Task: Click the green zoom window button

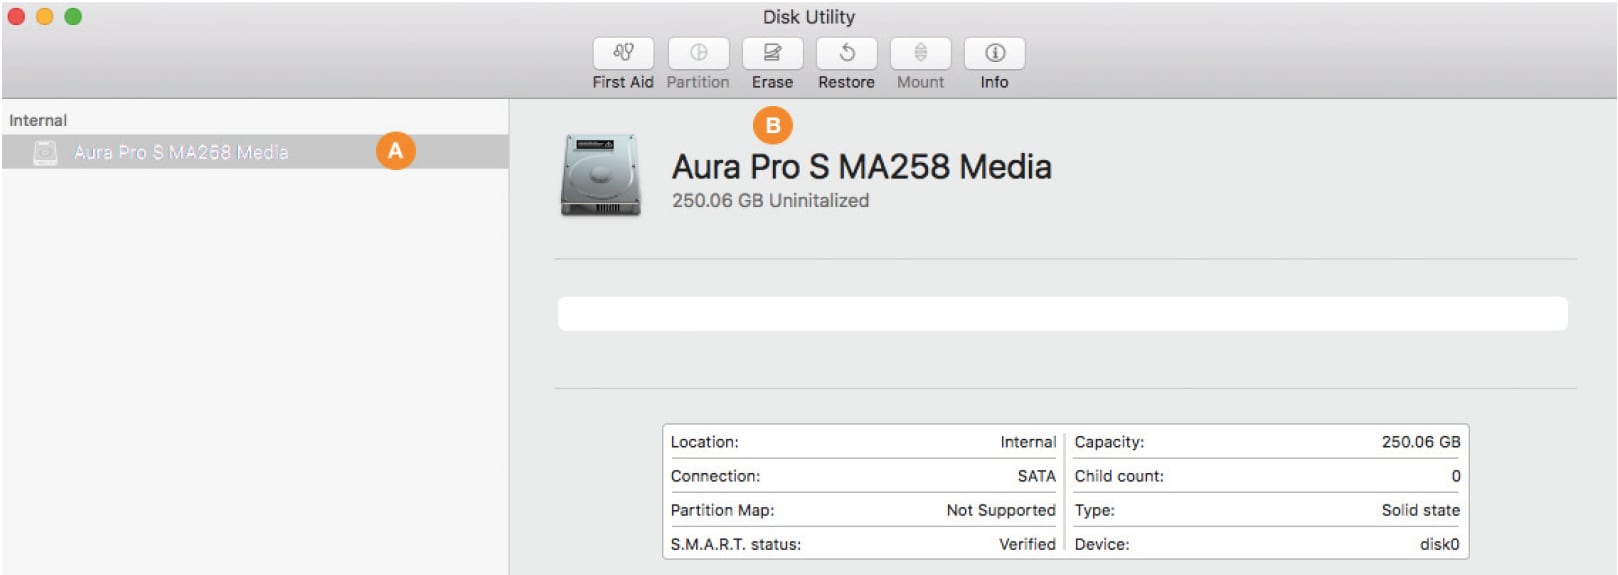Action: pyautogui.click(x=73, y=17)
